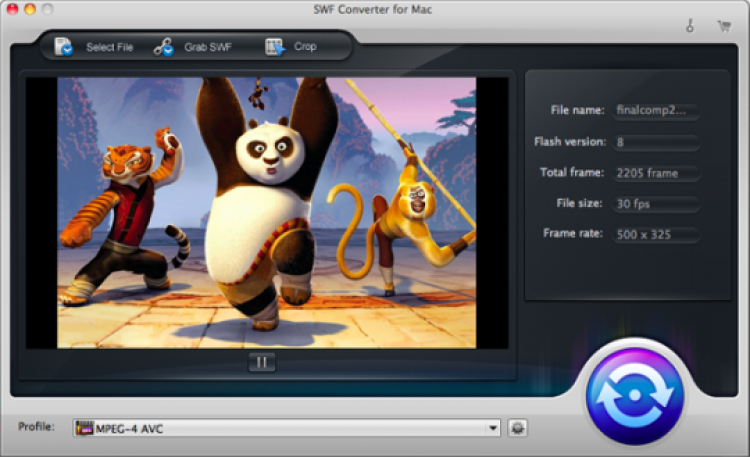
Task: Click the MPEG-4 AVC profile combo box
Action: [x=280, y=428]
